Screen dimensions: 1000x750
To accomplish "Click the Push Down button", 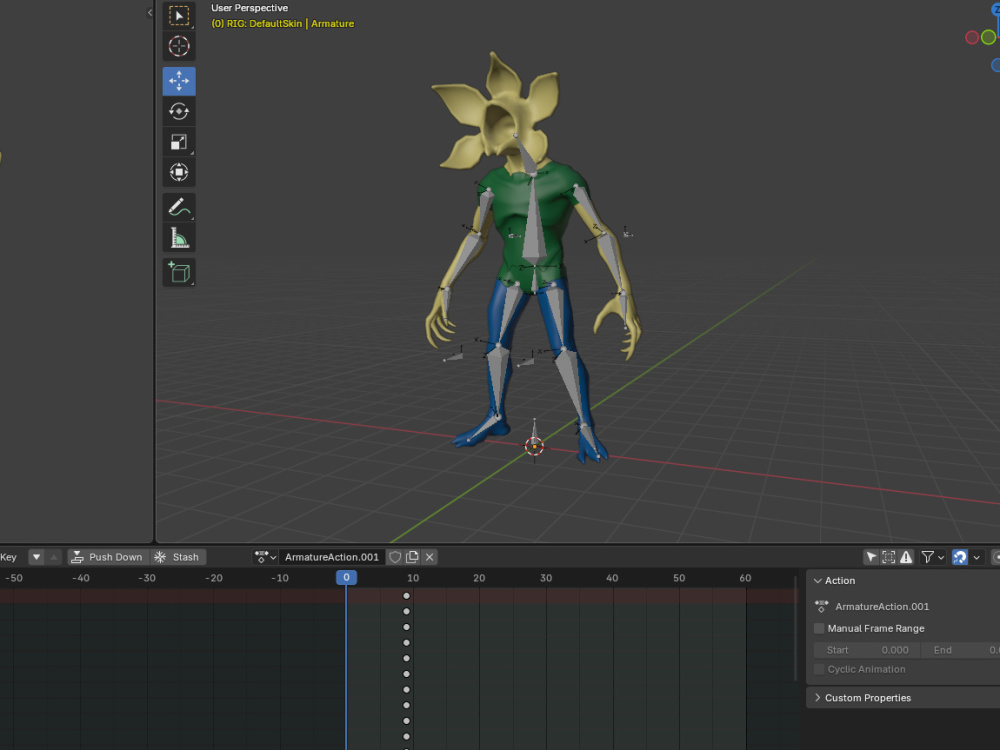I will 108,557.
